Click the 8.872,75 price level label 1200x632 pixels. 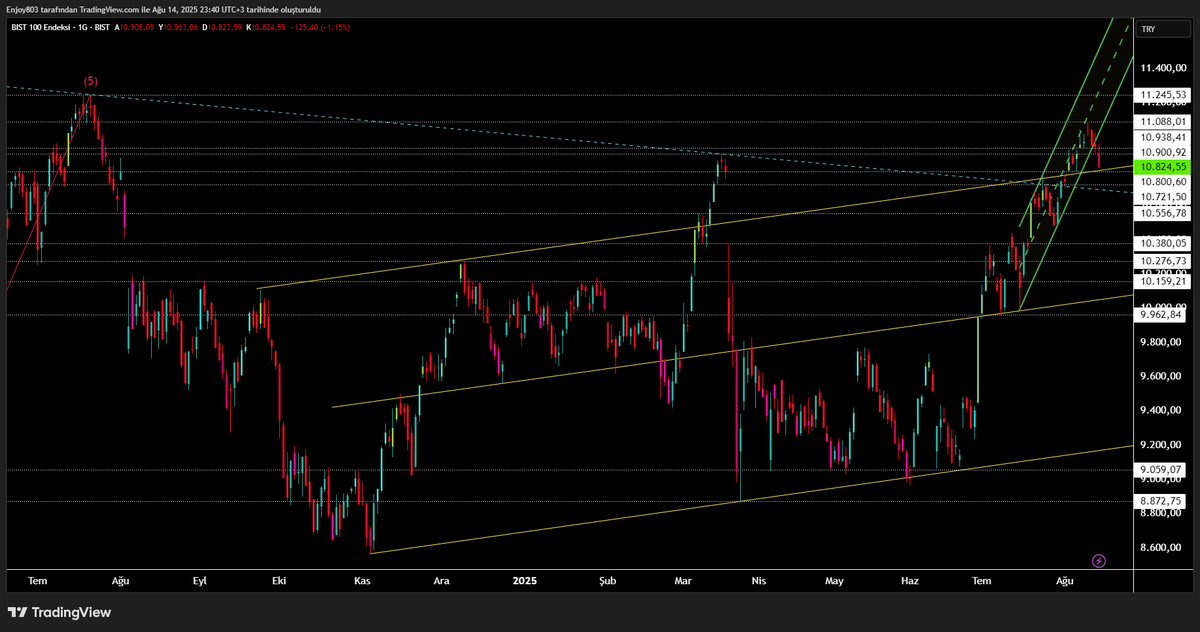tap(1160, 501)
